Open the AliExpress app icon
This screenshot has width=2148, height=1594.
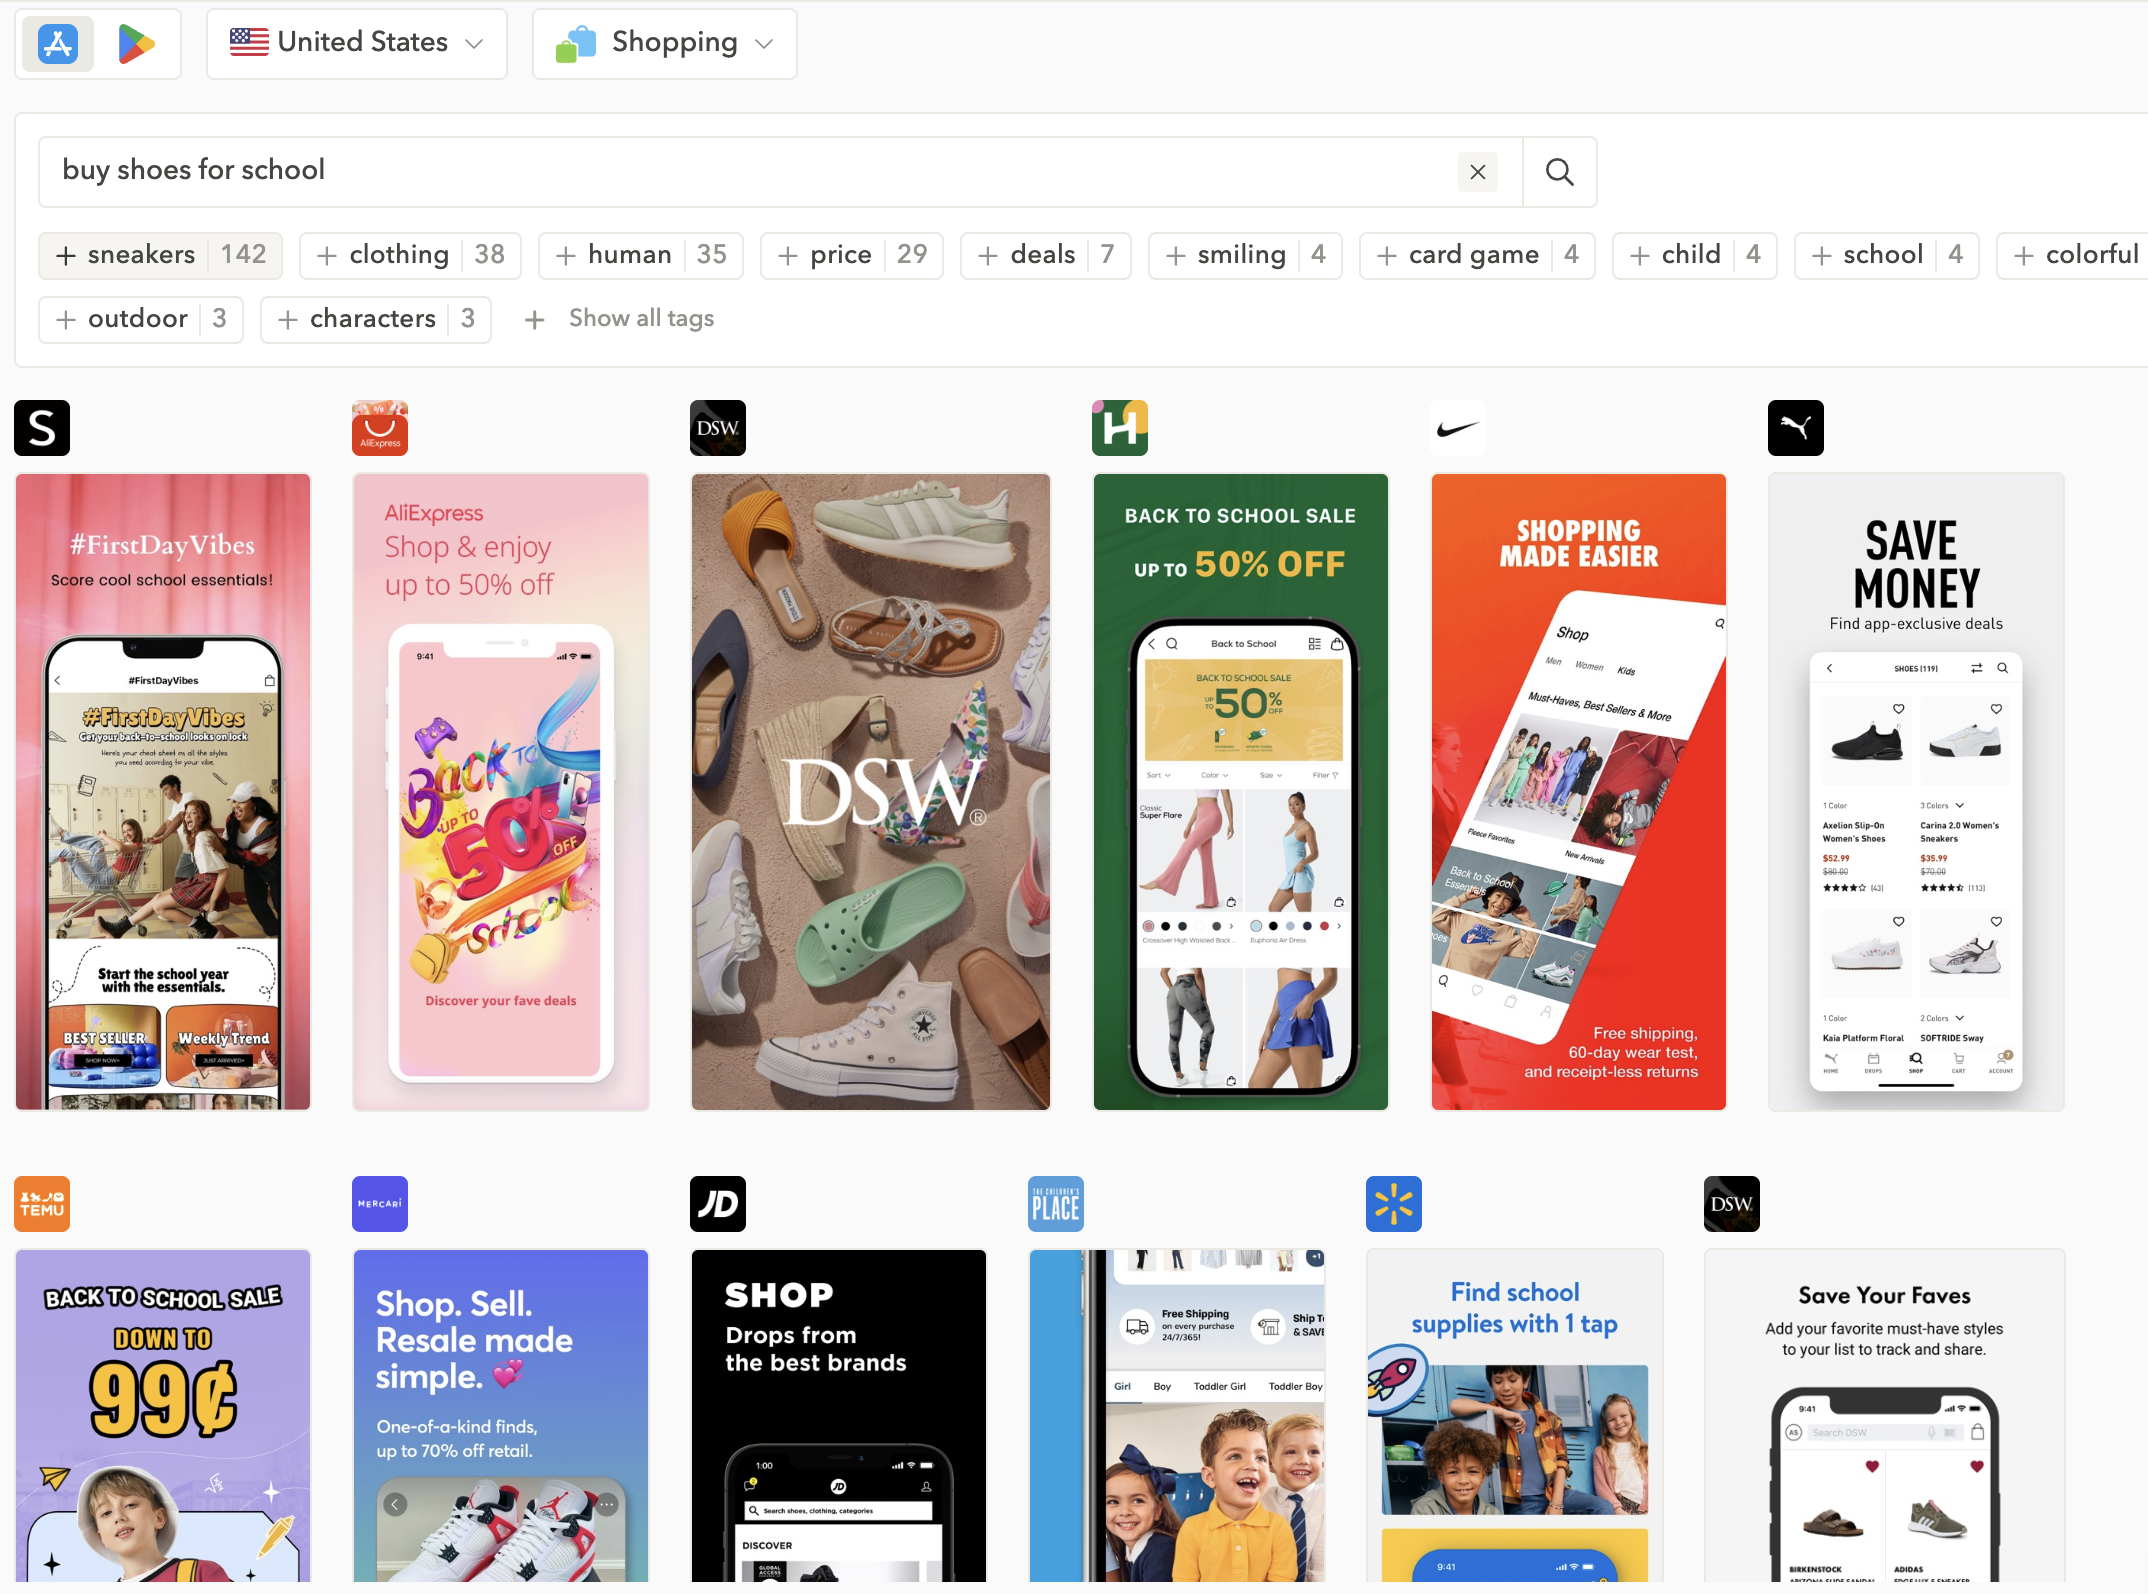point(380,428)
